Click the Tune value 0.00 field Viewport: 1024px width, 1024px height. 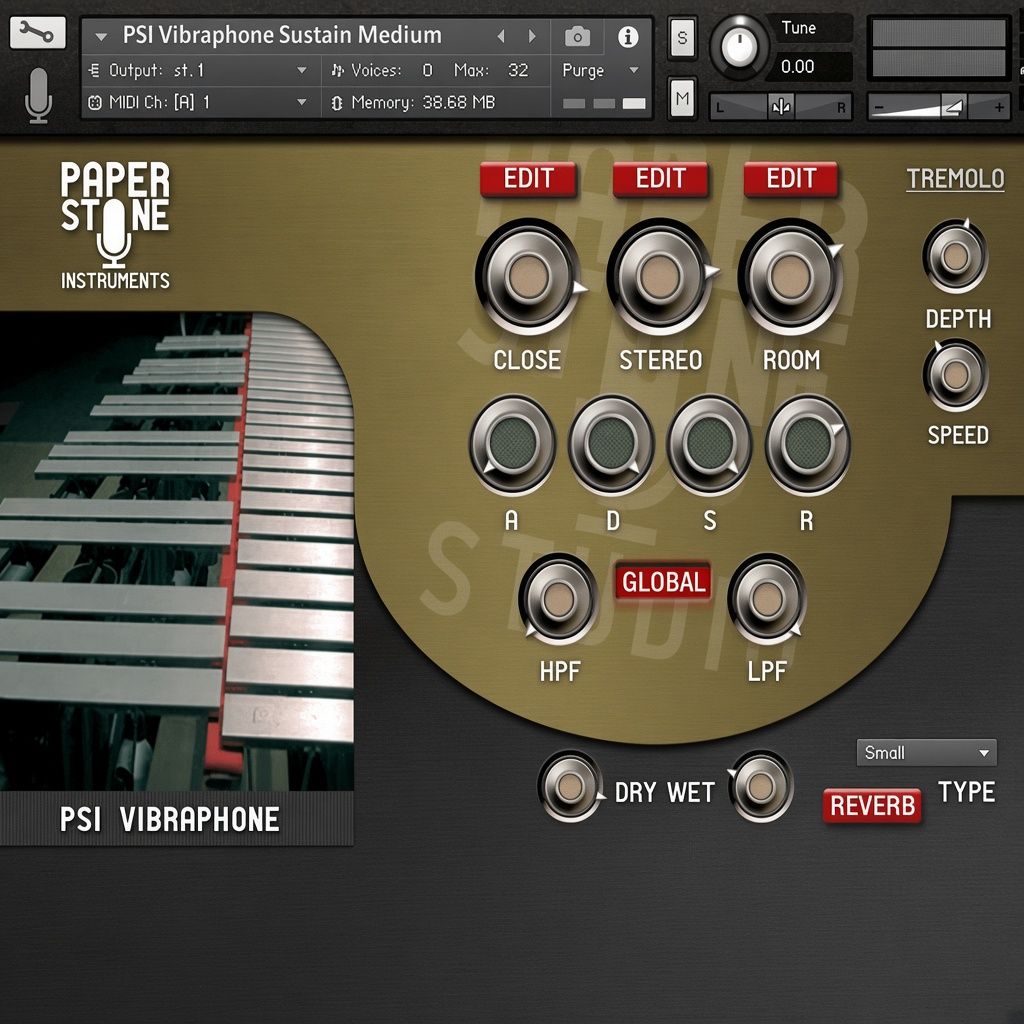coord(810,67)
